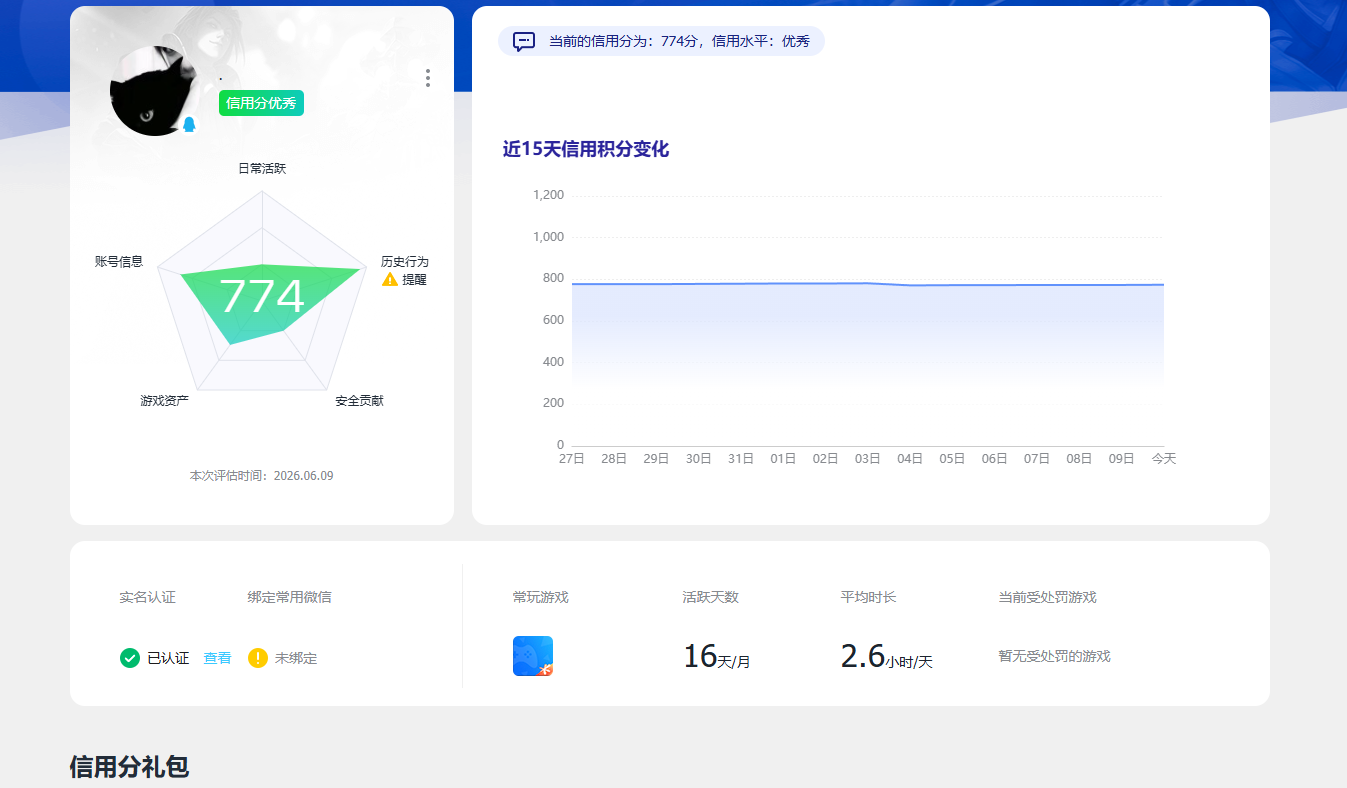Select the 游戏资产 radar axis label
The image size is (1347, 788).
click(164, 401)
